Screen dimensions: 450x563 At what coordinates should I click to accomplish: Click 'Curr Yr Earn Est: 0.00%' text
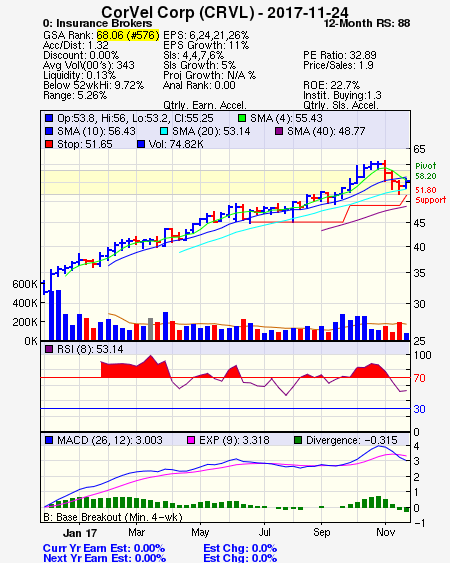(x=104, y=548)
